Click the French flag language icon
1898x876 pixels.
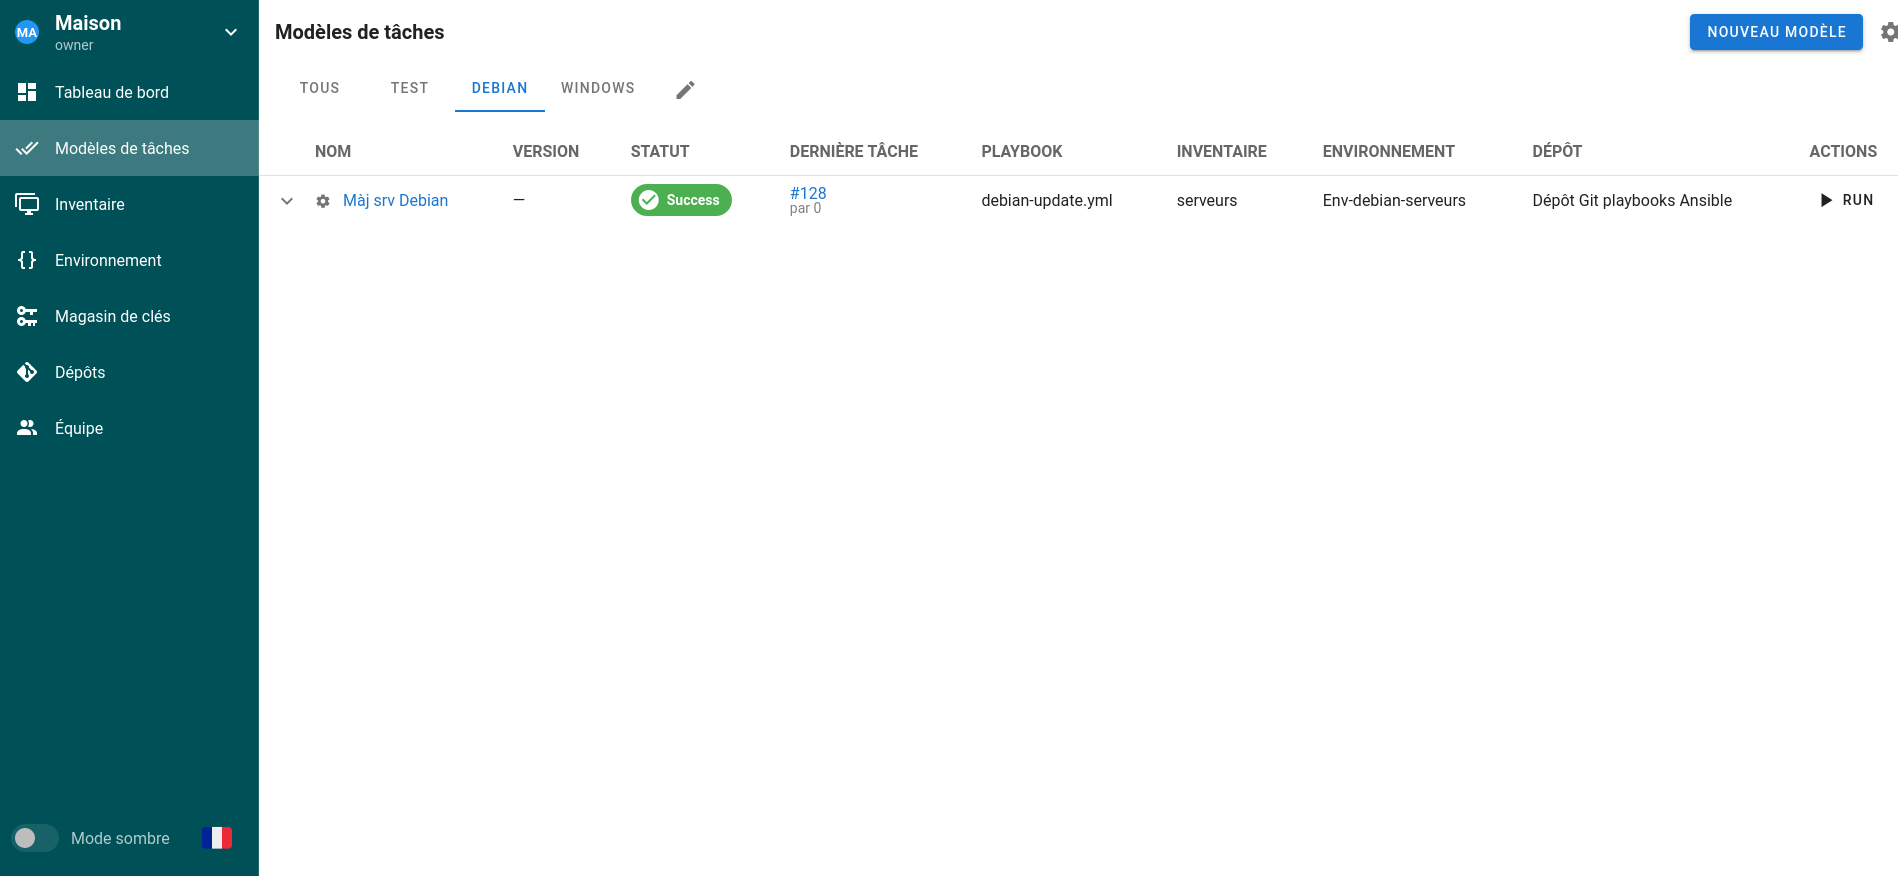[217, 838]
